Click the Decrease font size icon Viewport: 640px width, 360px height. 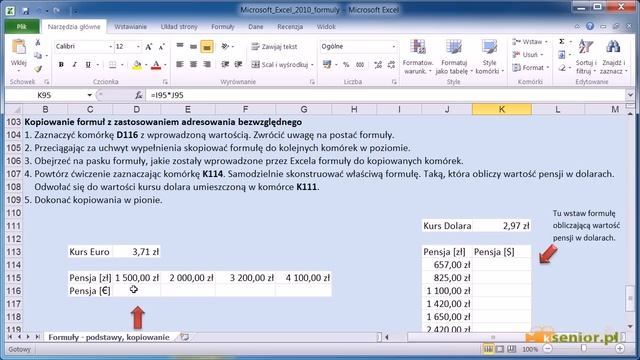pyautogui.click(x=162, y=47)
